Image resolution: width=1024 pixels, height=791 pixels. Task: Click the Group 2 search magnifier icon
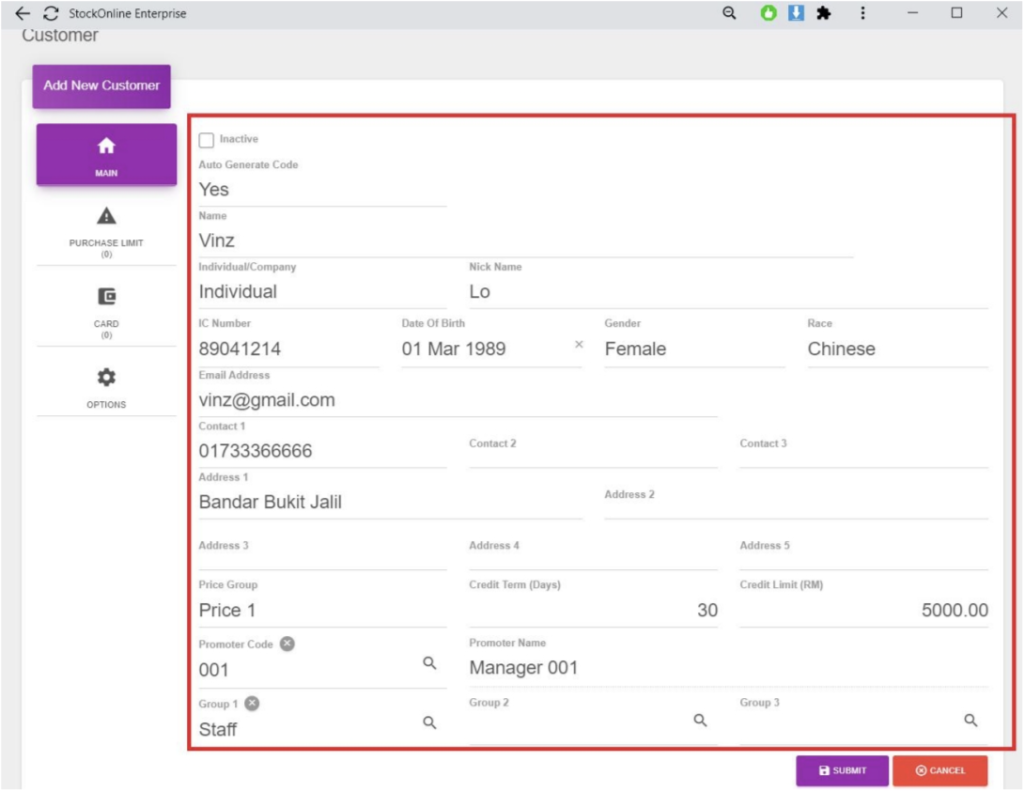coord(700,720)
